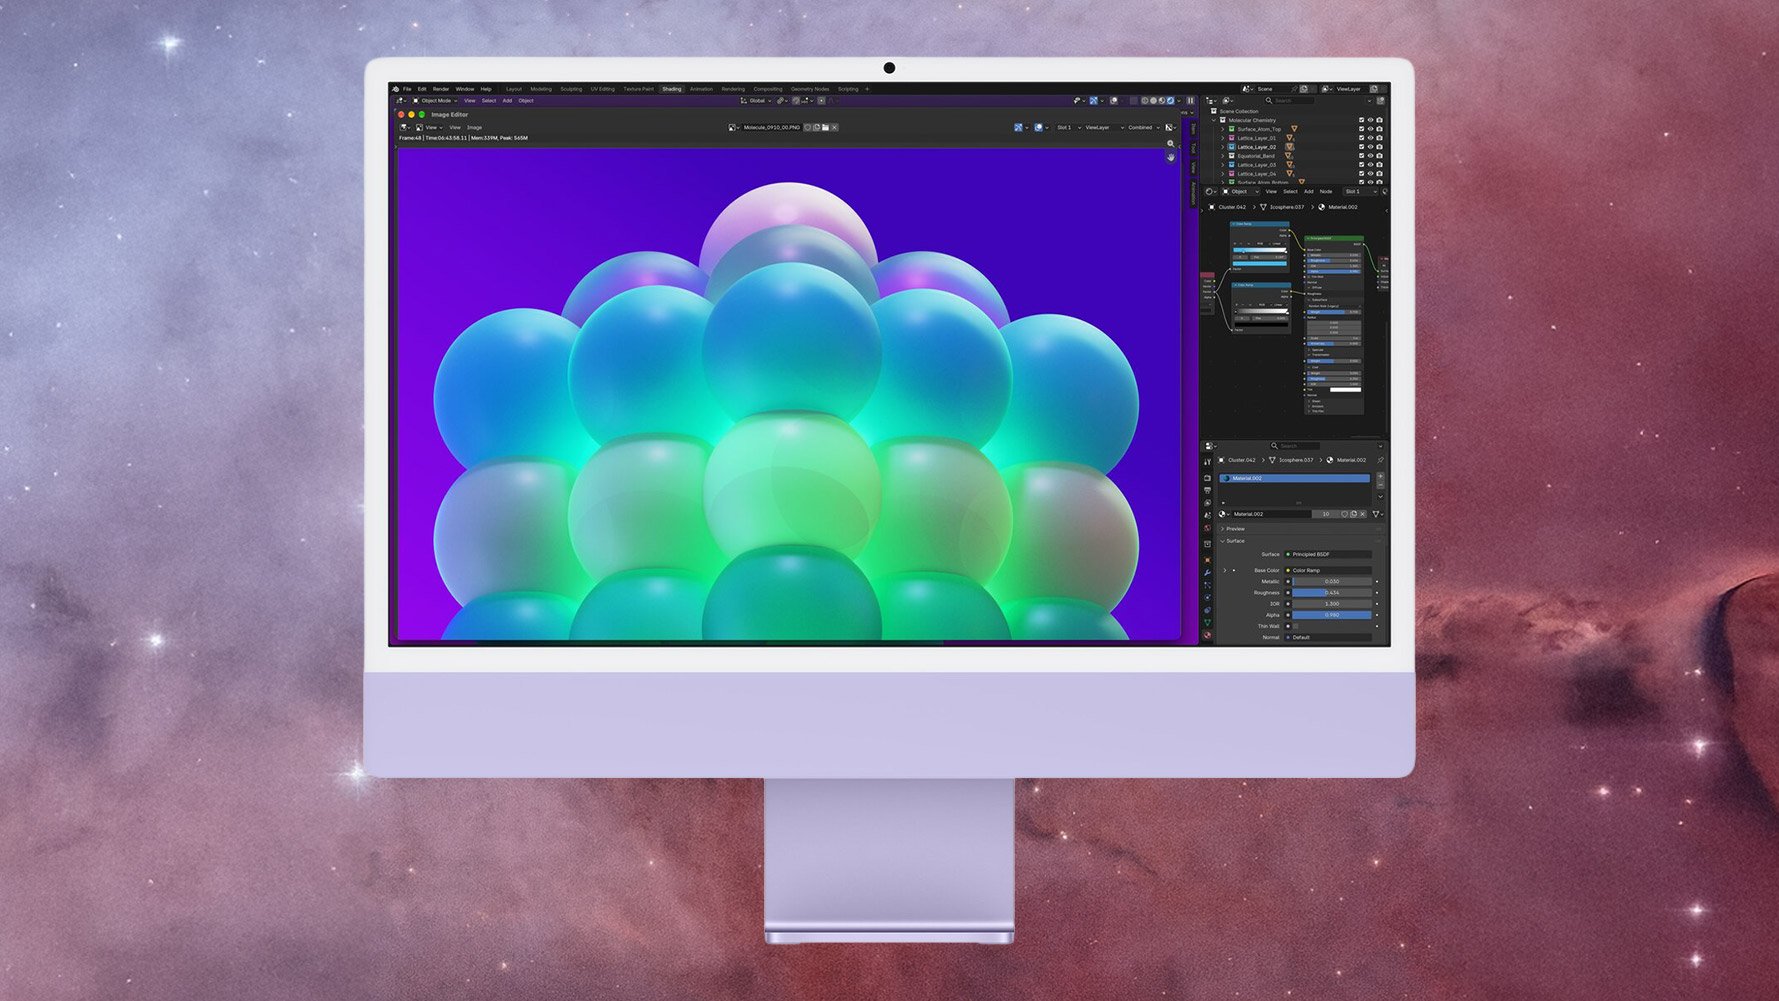Expand the Base Color sub-options arrow
1779x1001 pixels.
tap(1225, 570)
